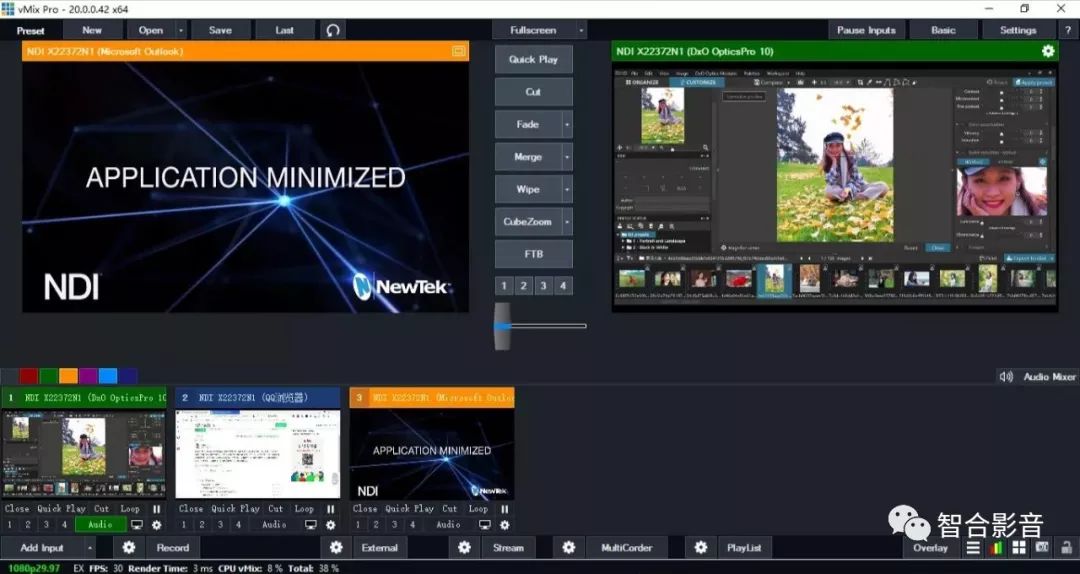Open input 3 Microsoft Outlook settings gear

coord(505,525)
